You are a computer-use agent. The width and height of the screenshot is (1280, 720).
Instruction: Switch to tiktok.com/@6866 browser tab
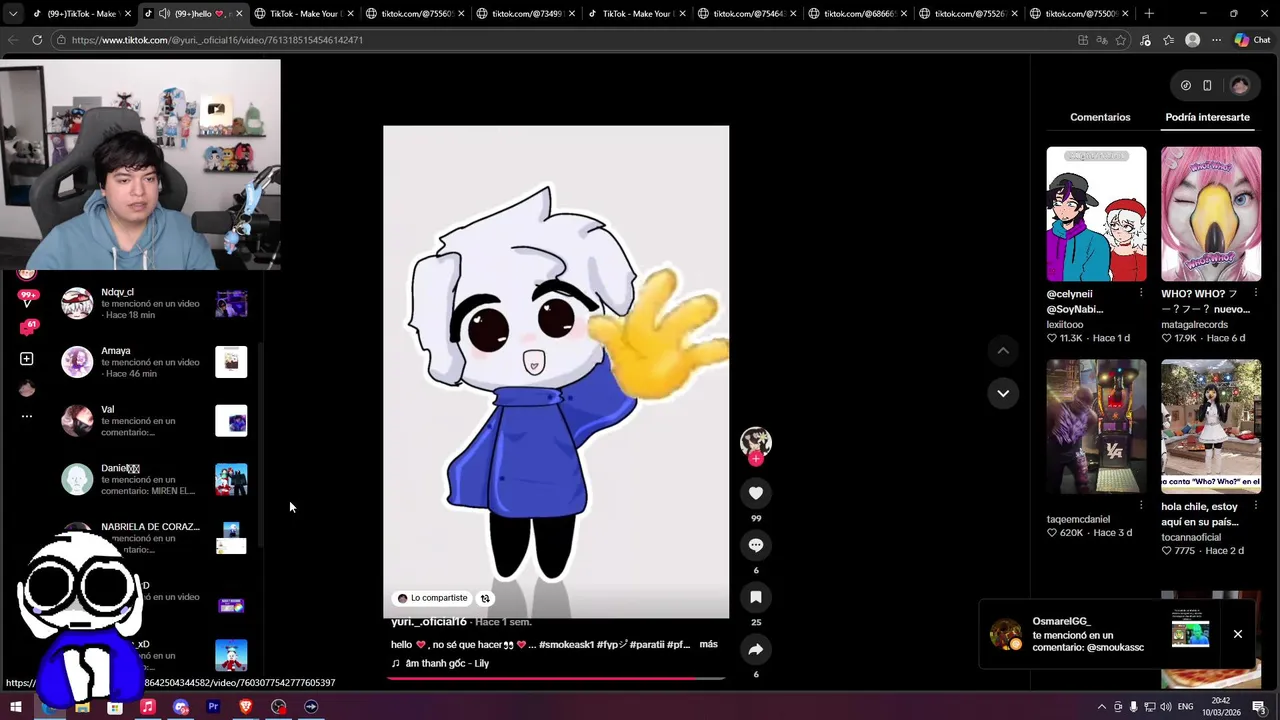click(x=859, y=14)
